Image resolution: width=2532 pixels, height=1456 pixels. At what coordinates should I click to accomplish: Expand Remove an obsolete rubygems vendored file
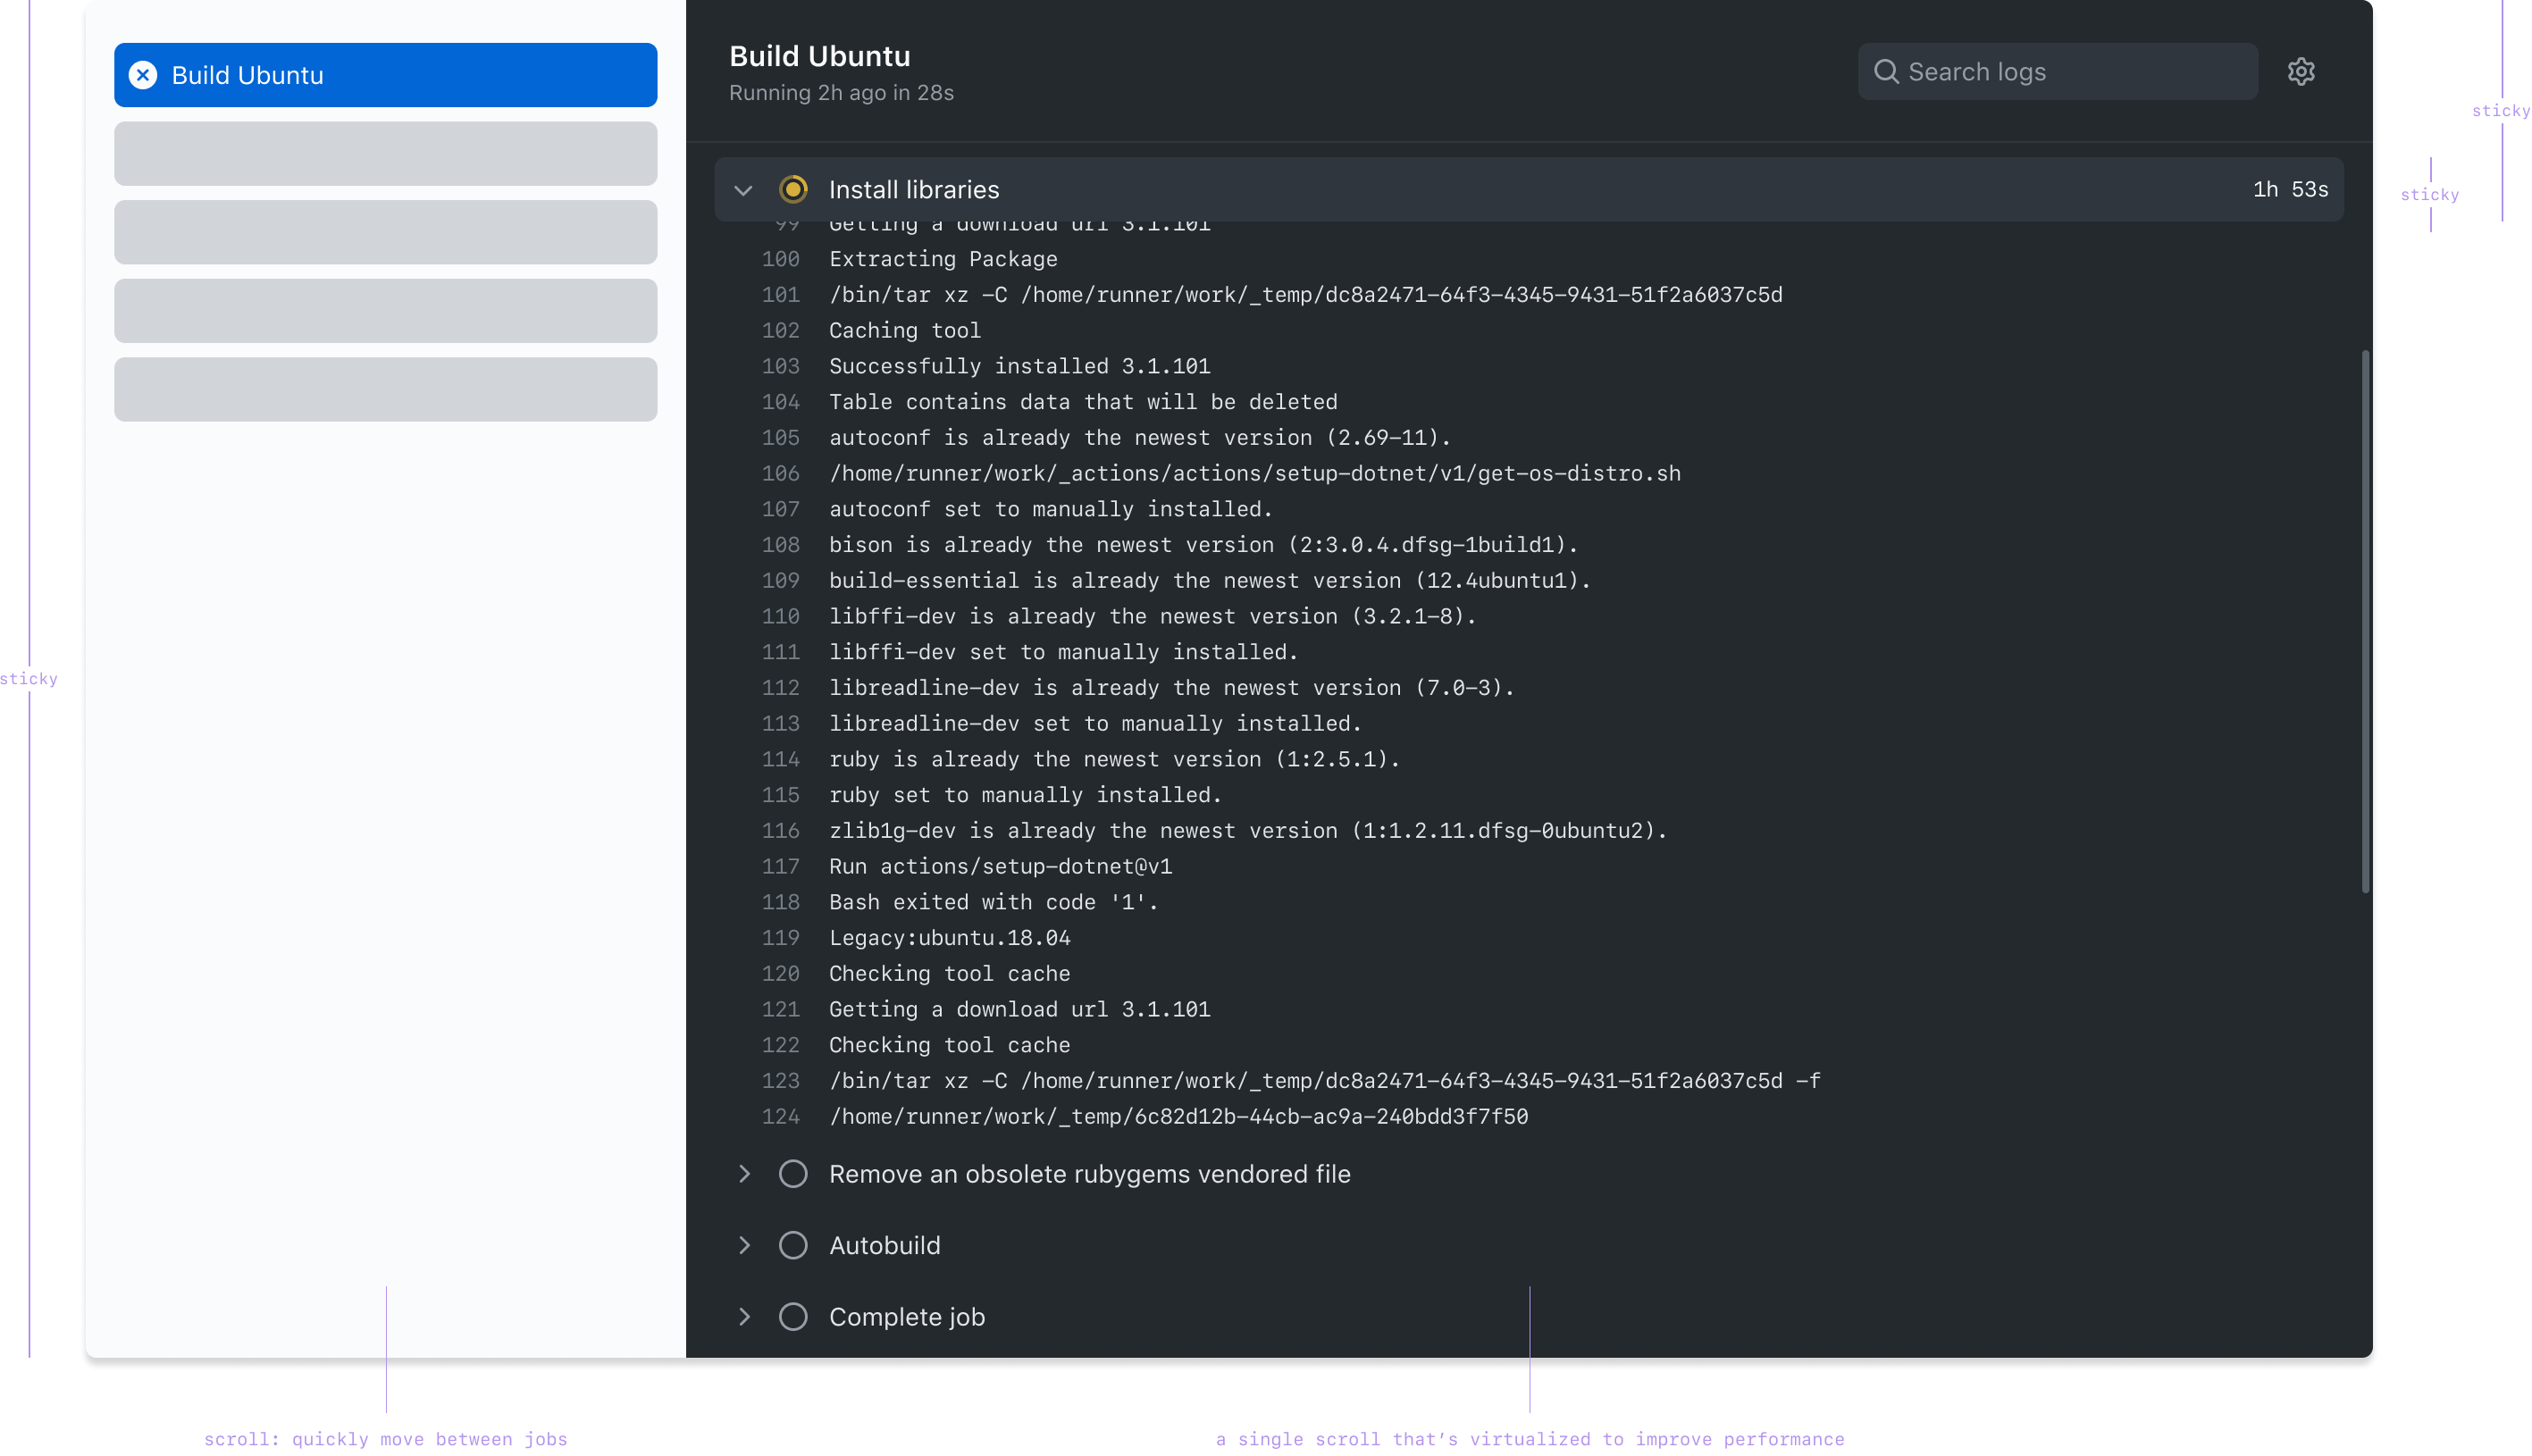744,1174
